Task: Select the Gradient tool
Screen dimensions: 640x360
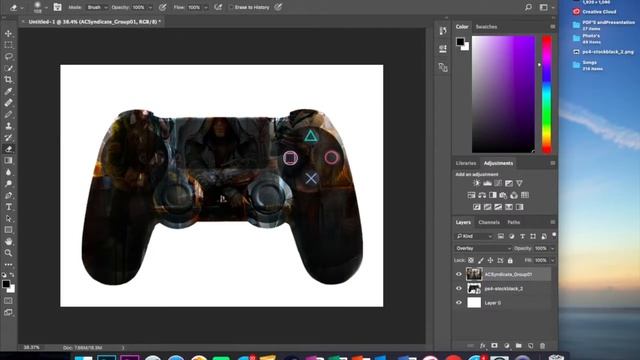Action: (8, 160)
